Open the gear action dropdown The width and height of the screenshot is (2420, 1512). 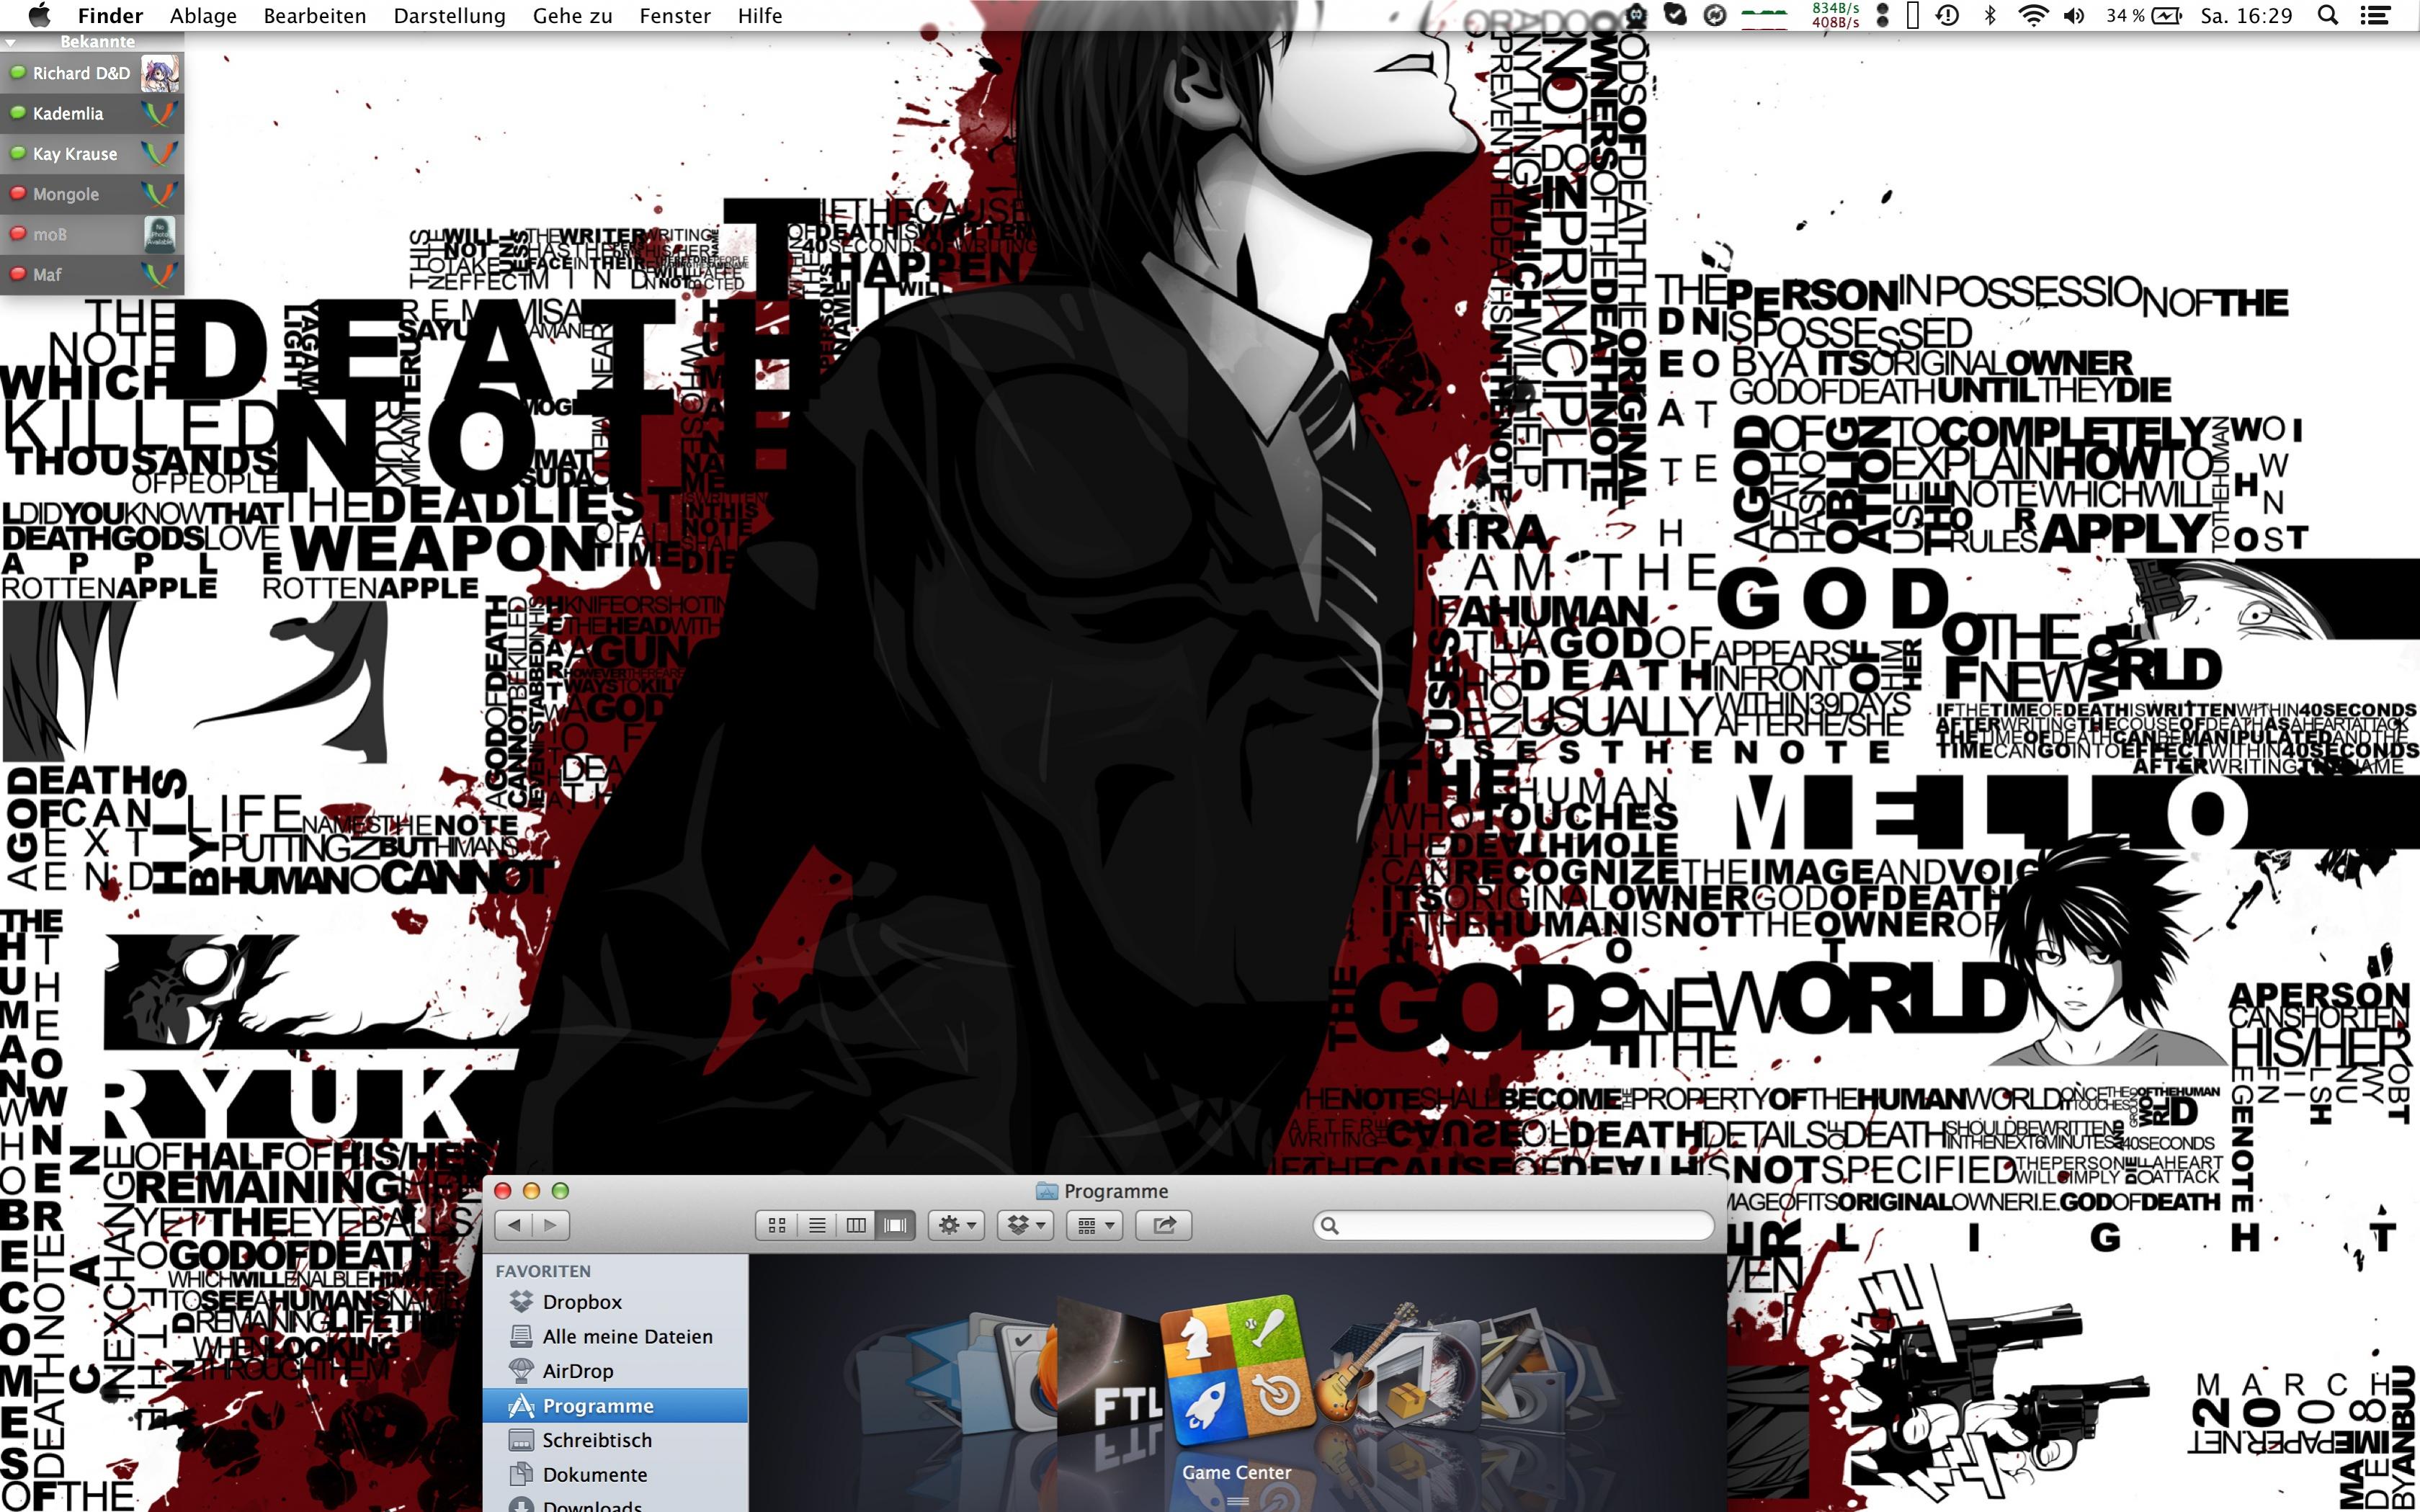point(957,1225)
